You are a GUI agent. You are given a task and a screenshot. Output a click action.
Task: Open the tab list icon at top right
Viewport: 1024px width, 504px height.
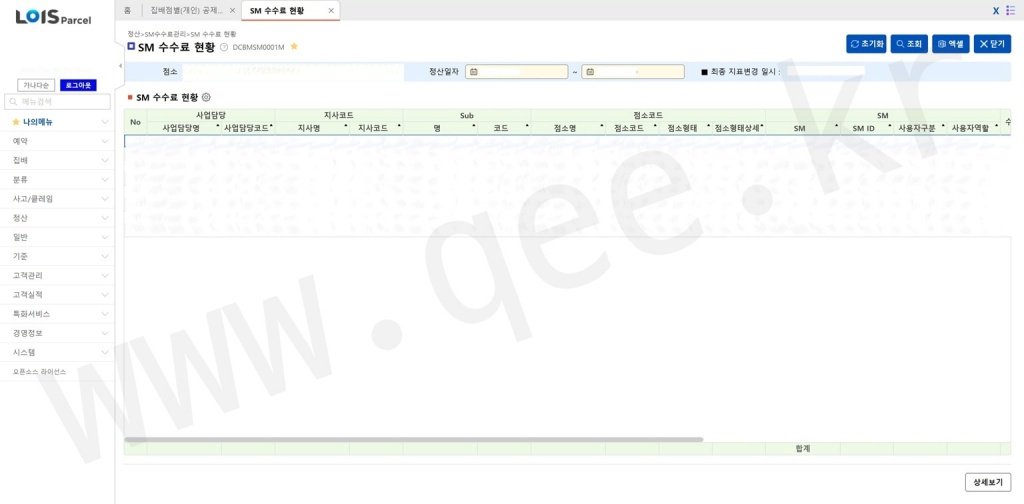(1011, 10)
